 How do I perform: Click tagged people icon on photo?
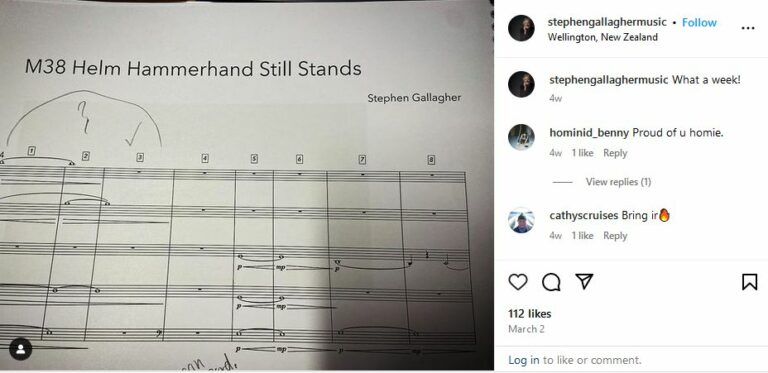pyautogui.click(x=21, y=349)
